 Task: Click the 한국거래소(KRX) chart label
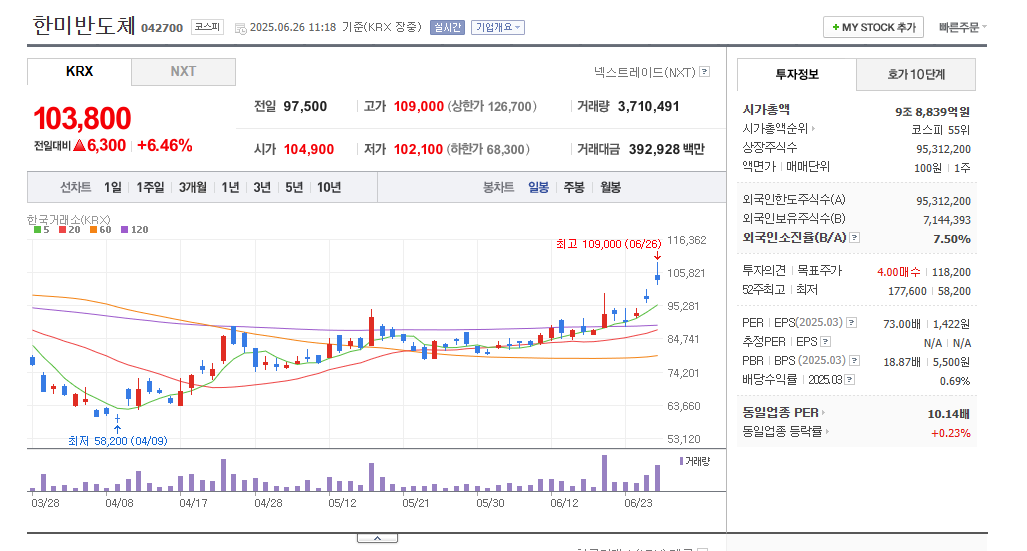click(69, 219)
